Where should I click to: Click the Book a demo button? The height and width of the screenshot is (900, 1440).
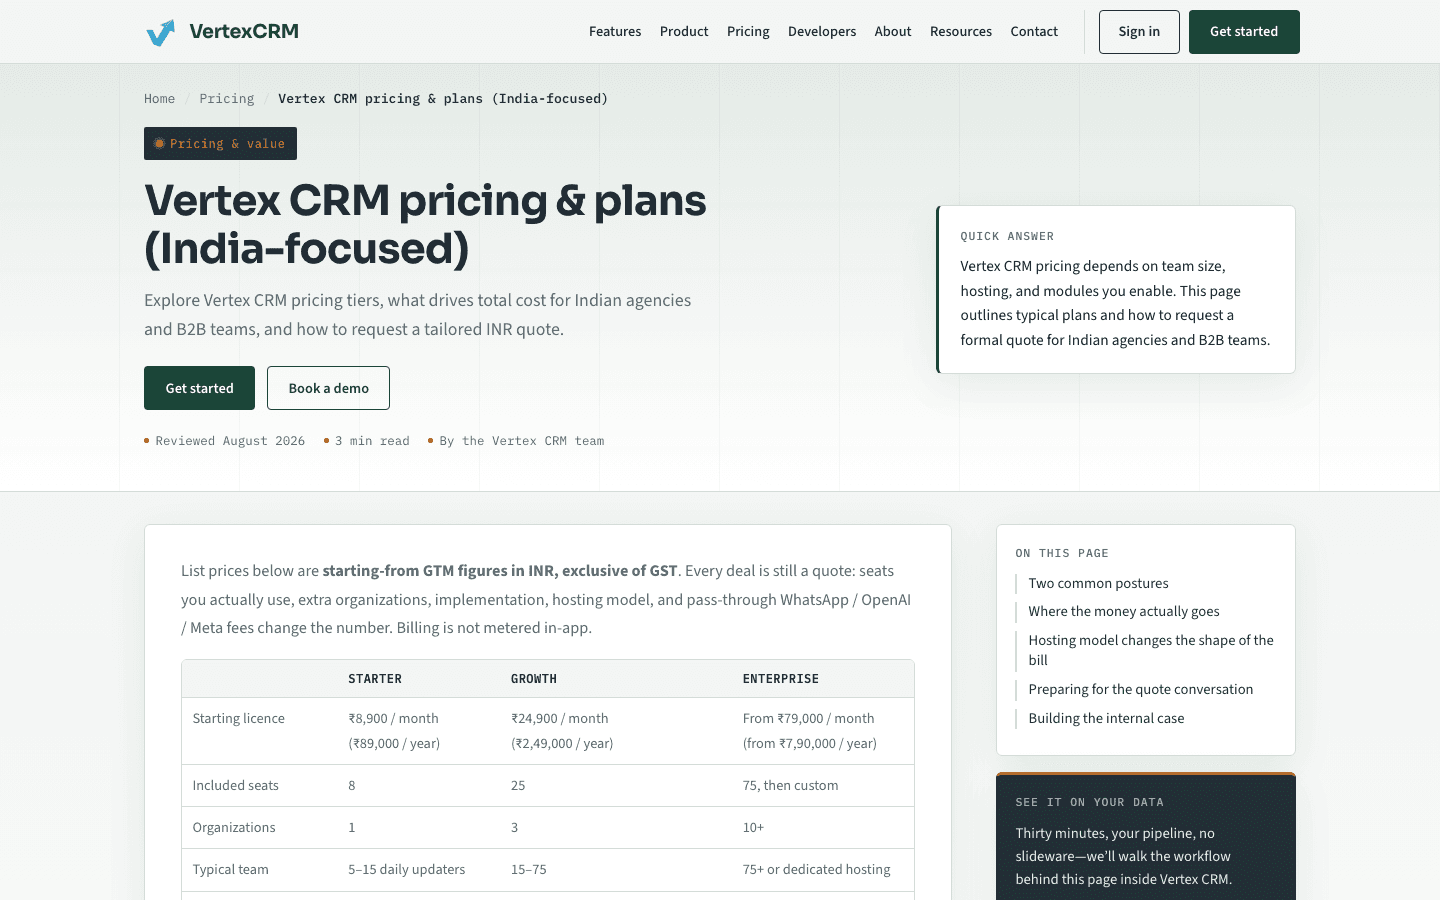pyautogui.click(x=328, y=388)
